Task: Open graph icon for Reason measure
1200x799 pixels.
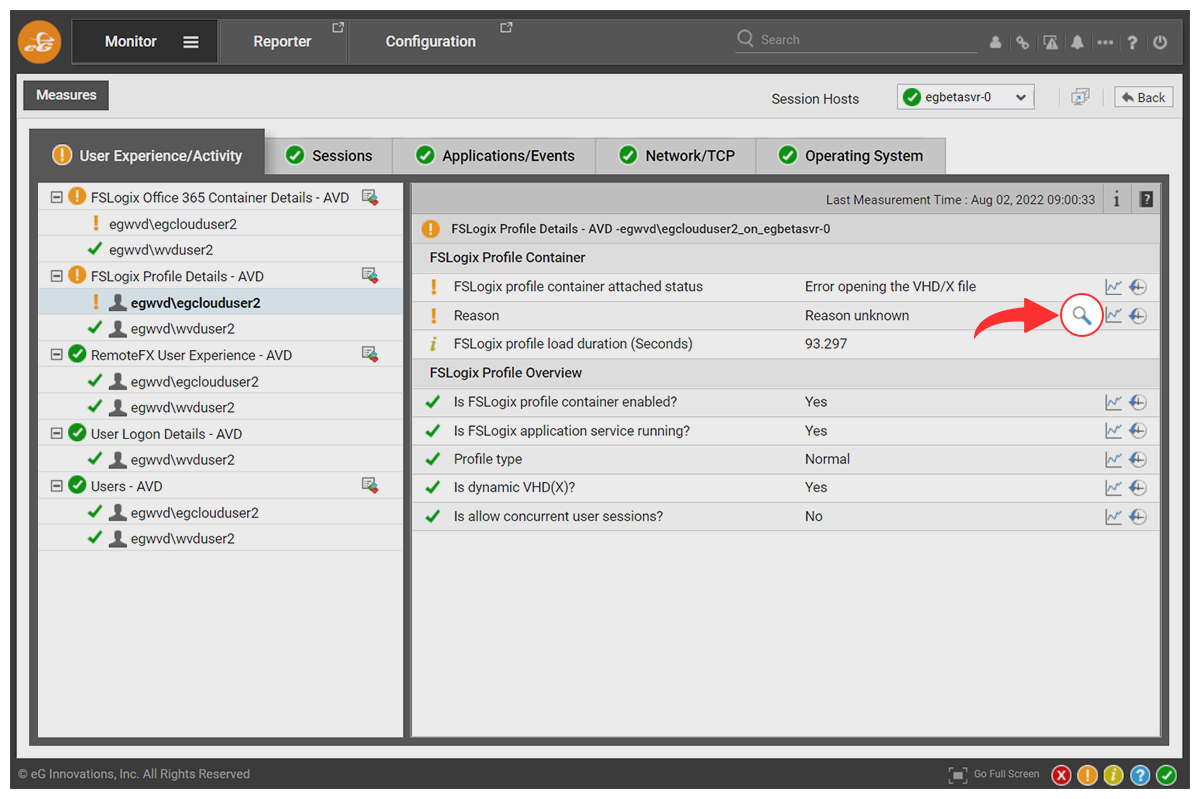Action: pos(1114,316)
